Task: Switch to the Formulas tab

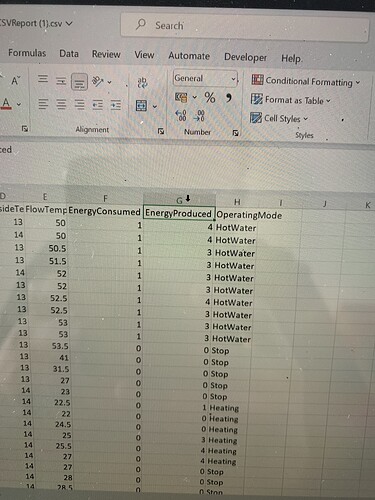Action: click(x=27, y=53)
